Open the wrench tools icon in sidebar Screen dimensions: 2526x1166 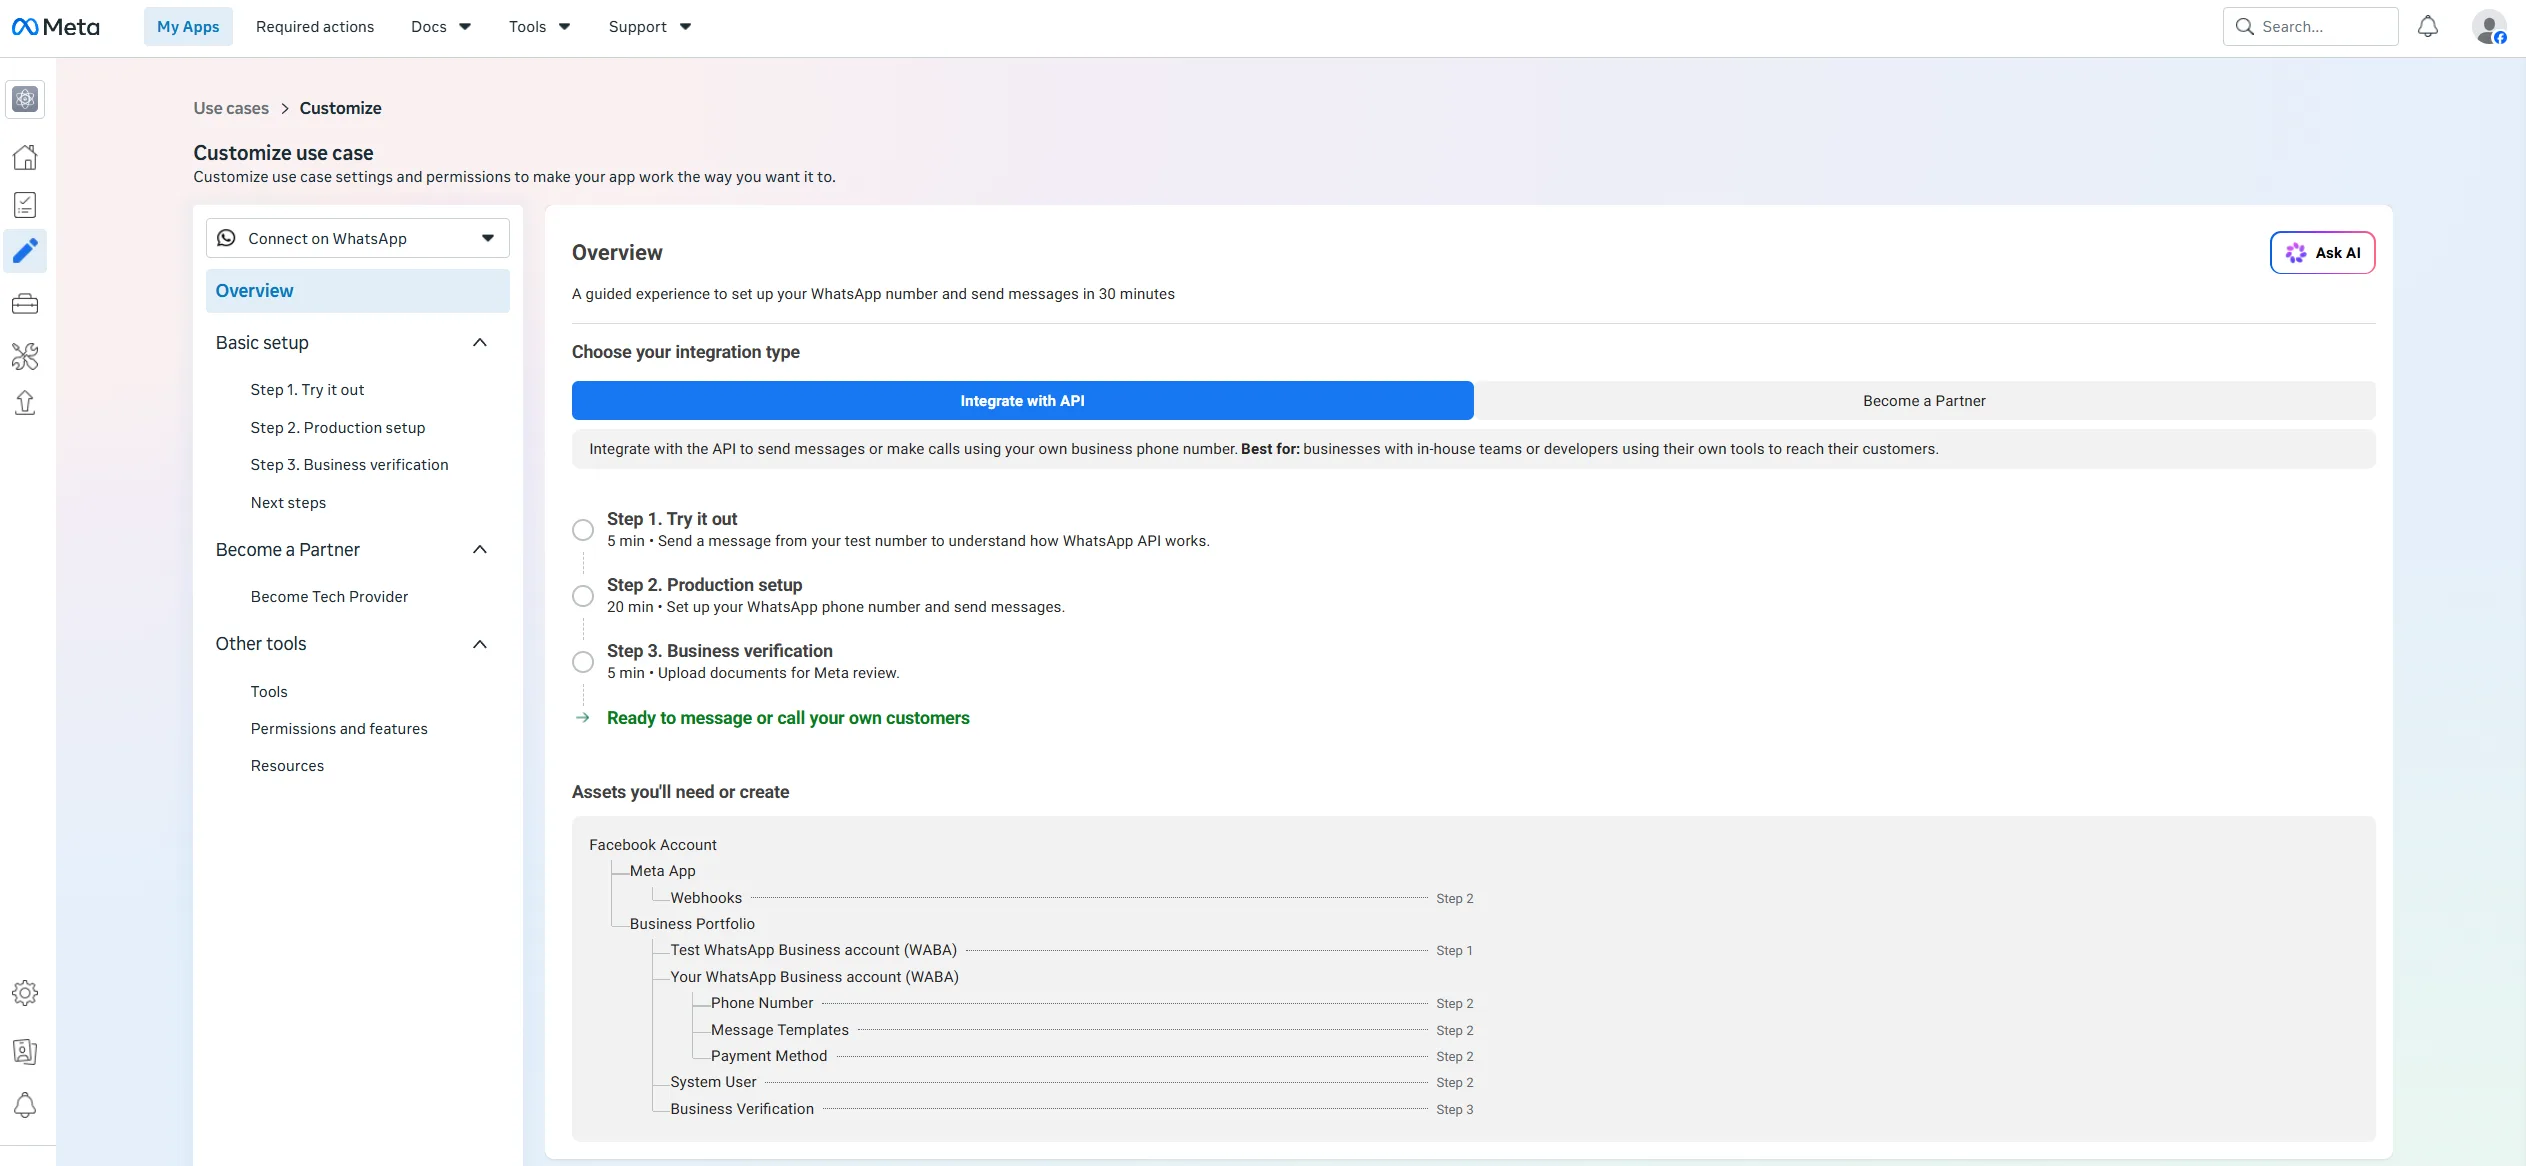click(25, 356)
